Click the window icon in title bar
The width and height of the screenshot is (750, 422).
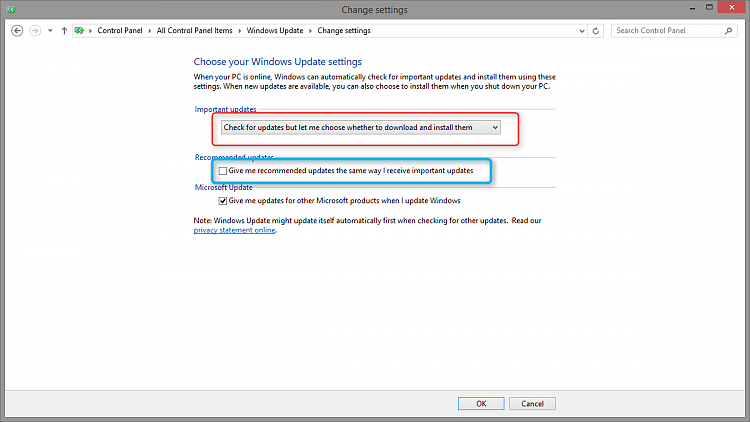(x=11, y=10)
